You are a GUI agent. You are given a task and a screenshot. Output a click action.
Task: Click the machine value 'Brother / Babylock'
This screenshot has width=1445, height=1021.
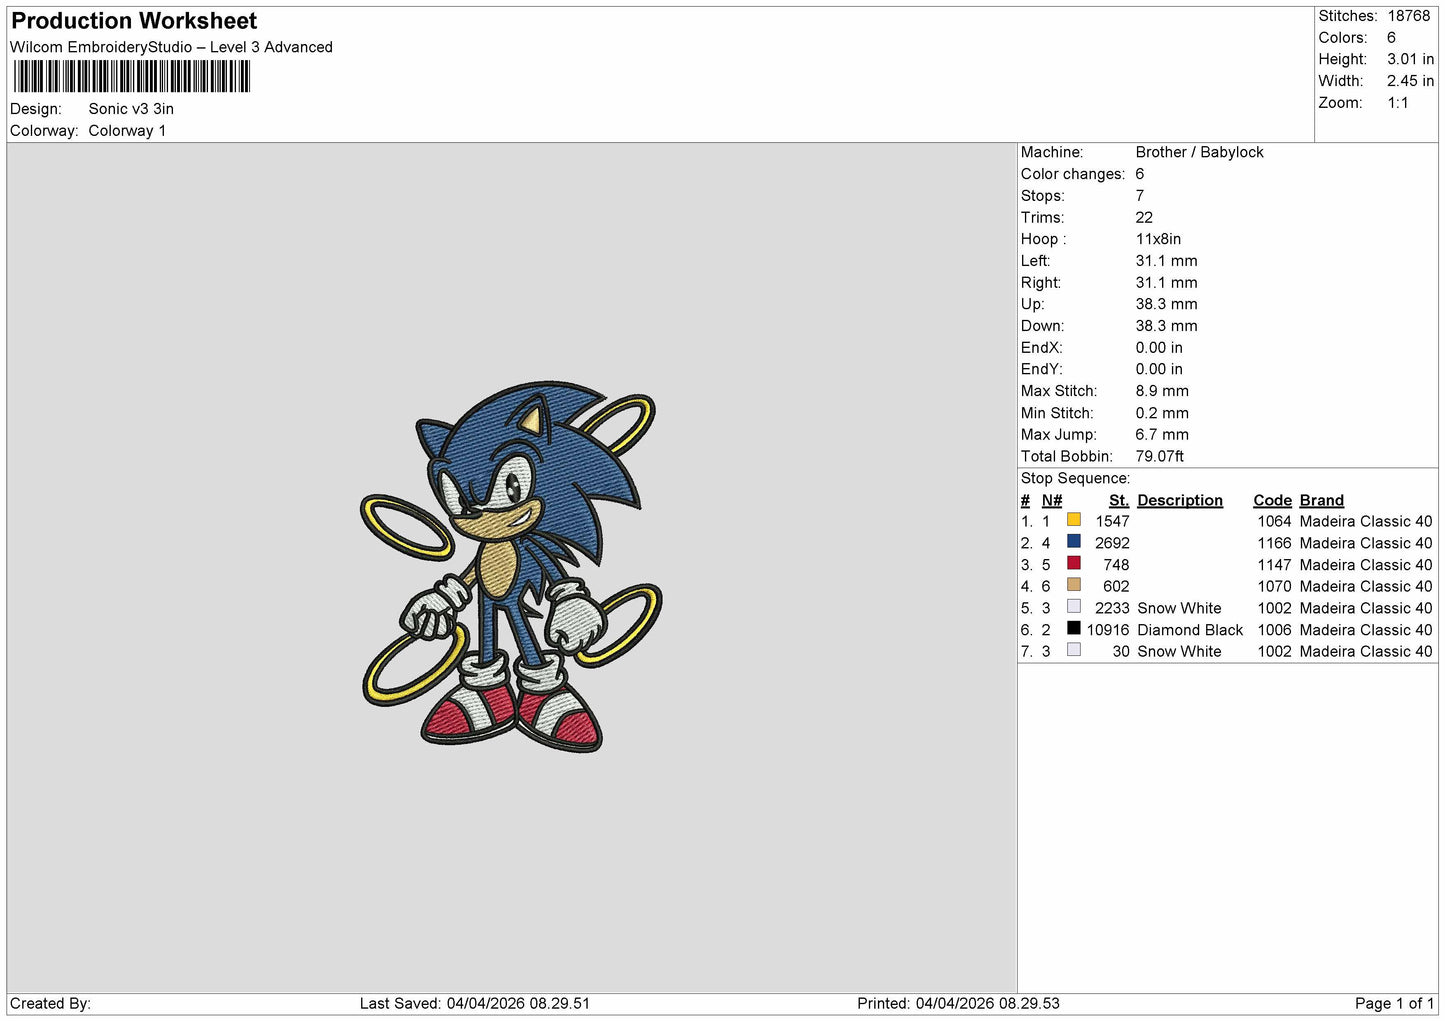pos(1199,152)
